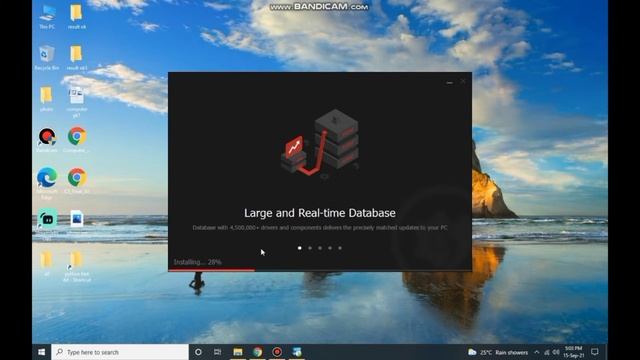
Task: Minimize the installer window
Action: point(449,82)
